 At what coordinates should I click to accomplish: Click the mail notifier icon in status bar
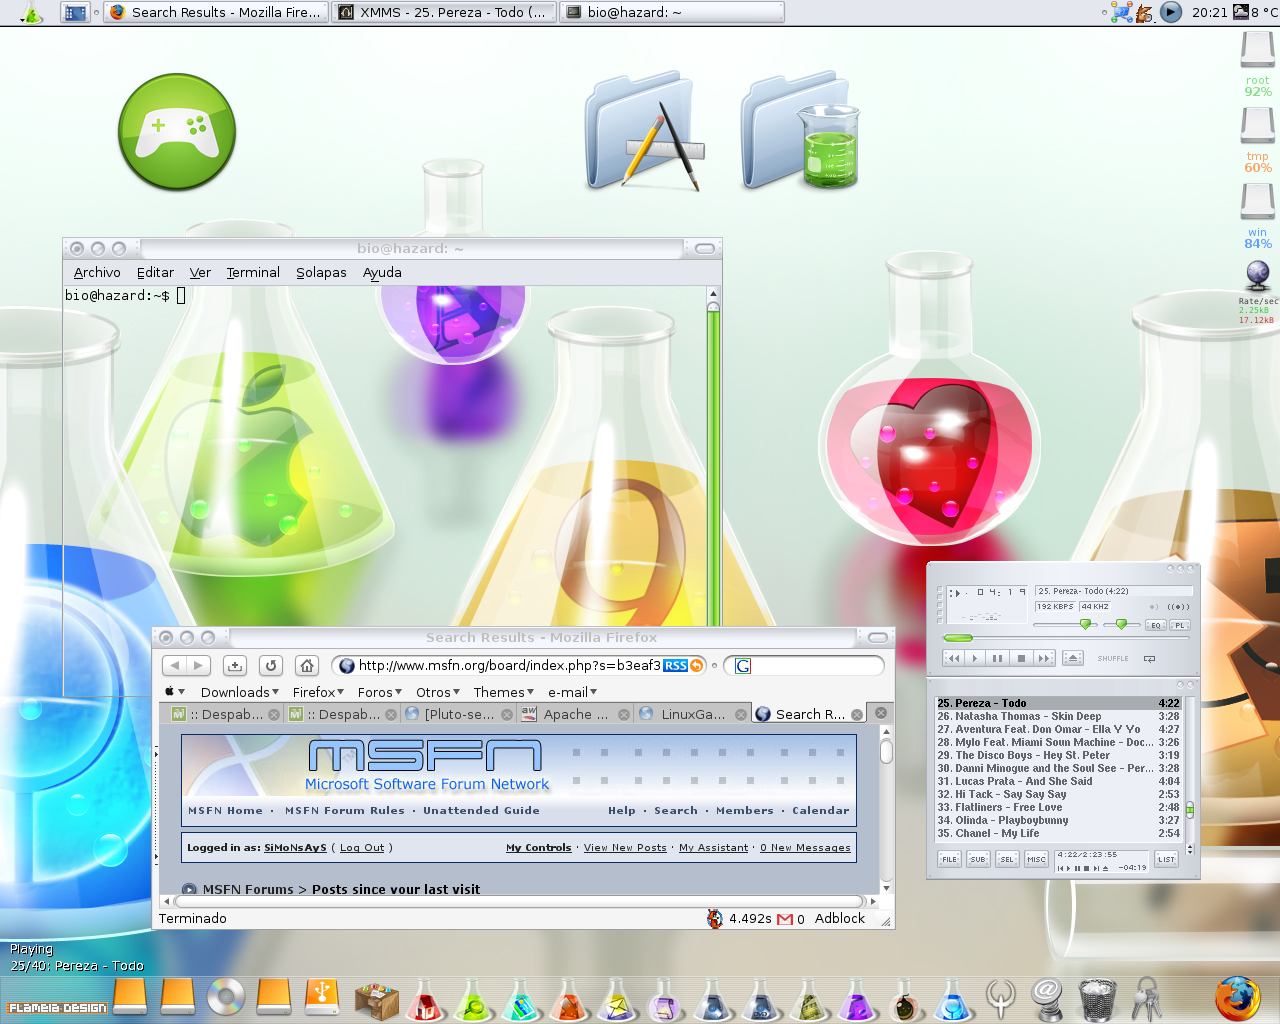(785, 919)
